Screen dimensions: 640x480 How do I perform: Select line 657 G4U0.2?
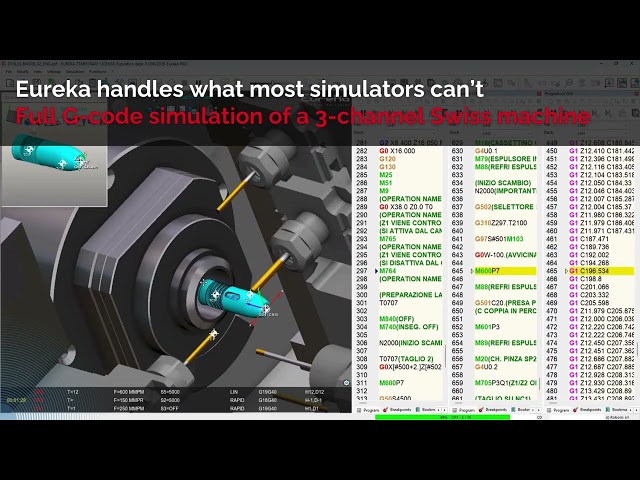click(486, 367)
